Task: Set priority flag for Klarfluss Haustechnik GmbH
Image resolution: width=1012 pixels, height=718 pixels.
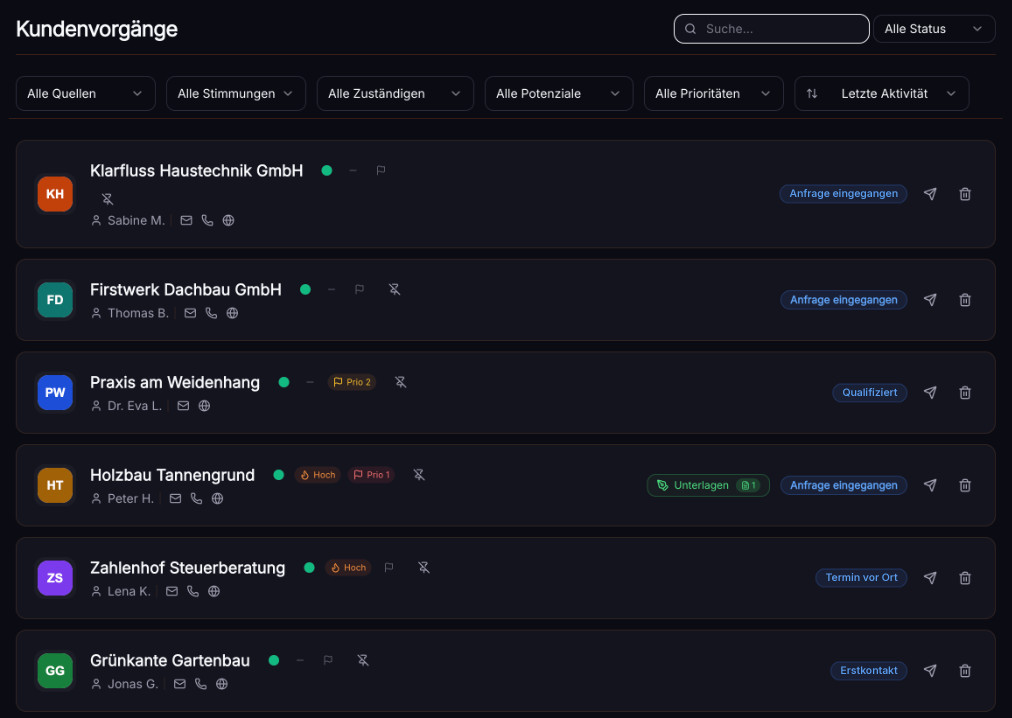Action: click(381, 170)
